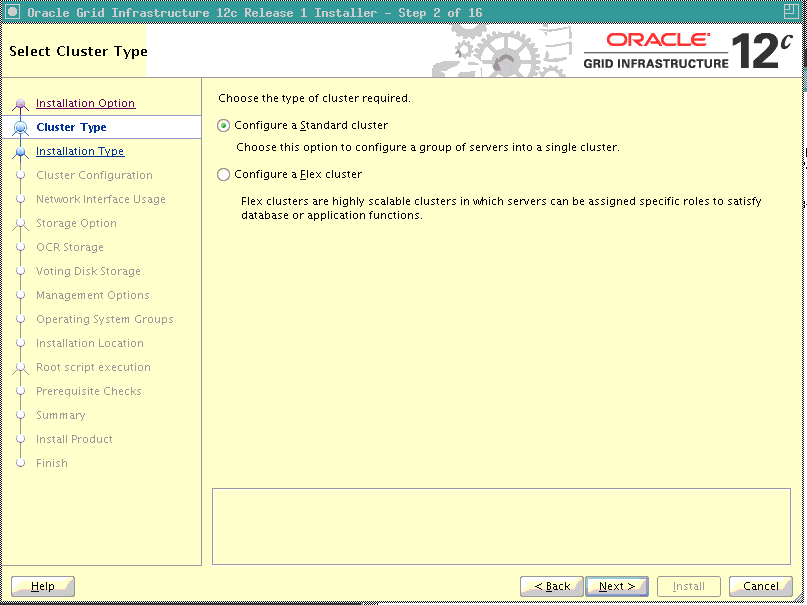The width and height of the screenshot is (807, 605).
Task: Click the Standard cluster description text
Action: [428, 147]
